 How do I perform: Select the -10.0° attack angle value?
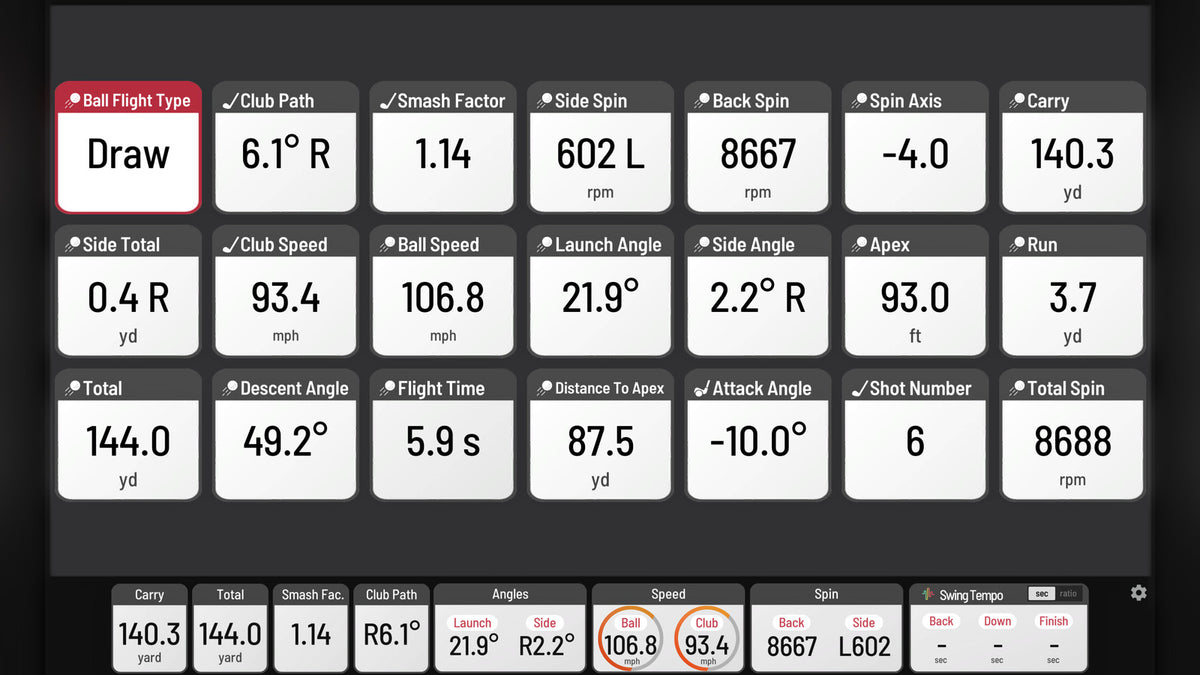(758, 442)
